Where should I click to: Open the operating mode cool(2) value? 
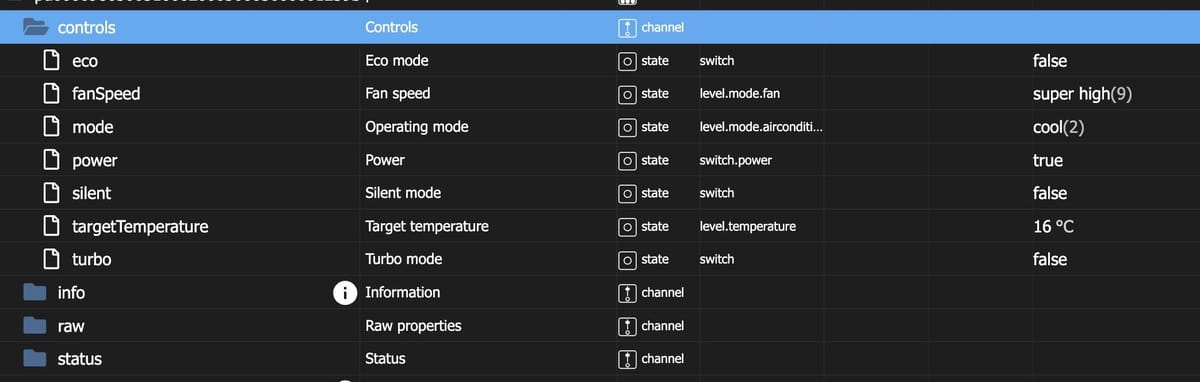[1059, 127]
